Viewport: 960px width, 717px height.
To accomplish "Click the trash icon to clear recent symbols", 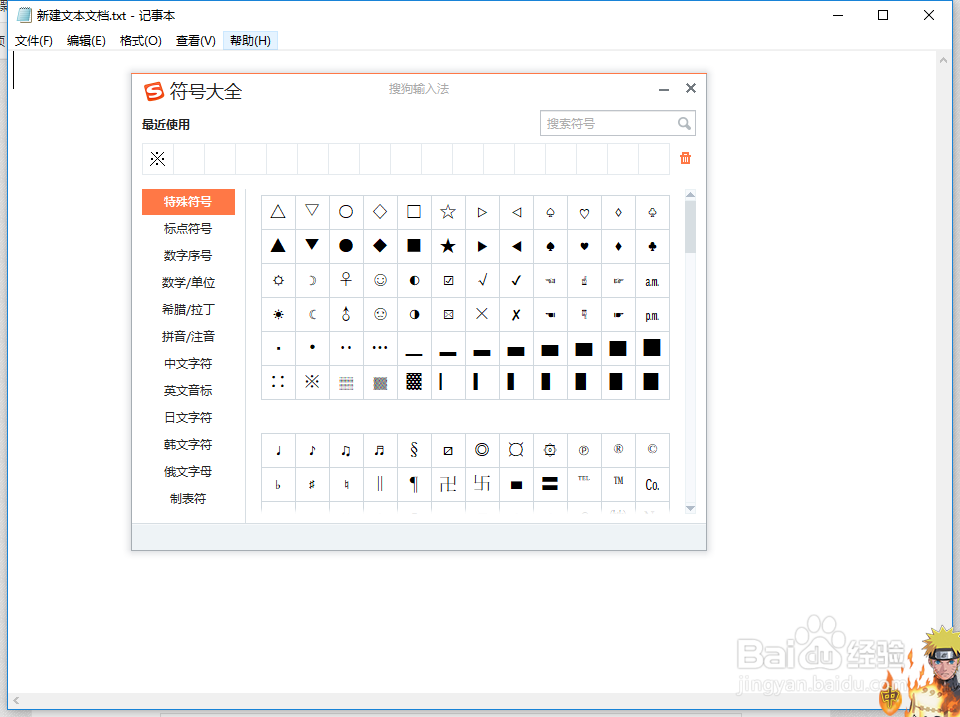I will pyautogui.click(x=685, y=158).
